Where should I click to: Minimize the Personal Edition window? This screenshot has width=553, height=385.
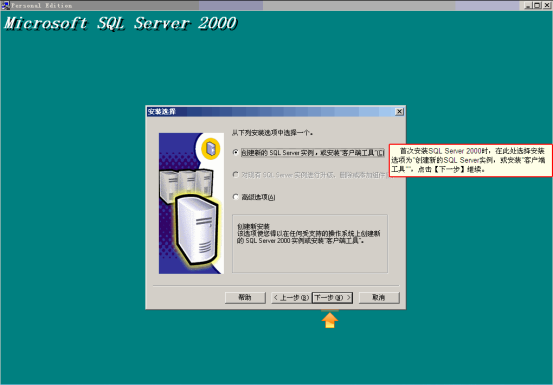pyautogui.click(x=528, y=5)
